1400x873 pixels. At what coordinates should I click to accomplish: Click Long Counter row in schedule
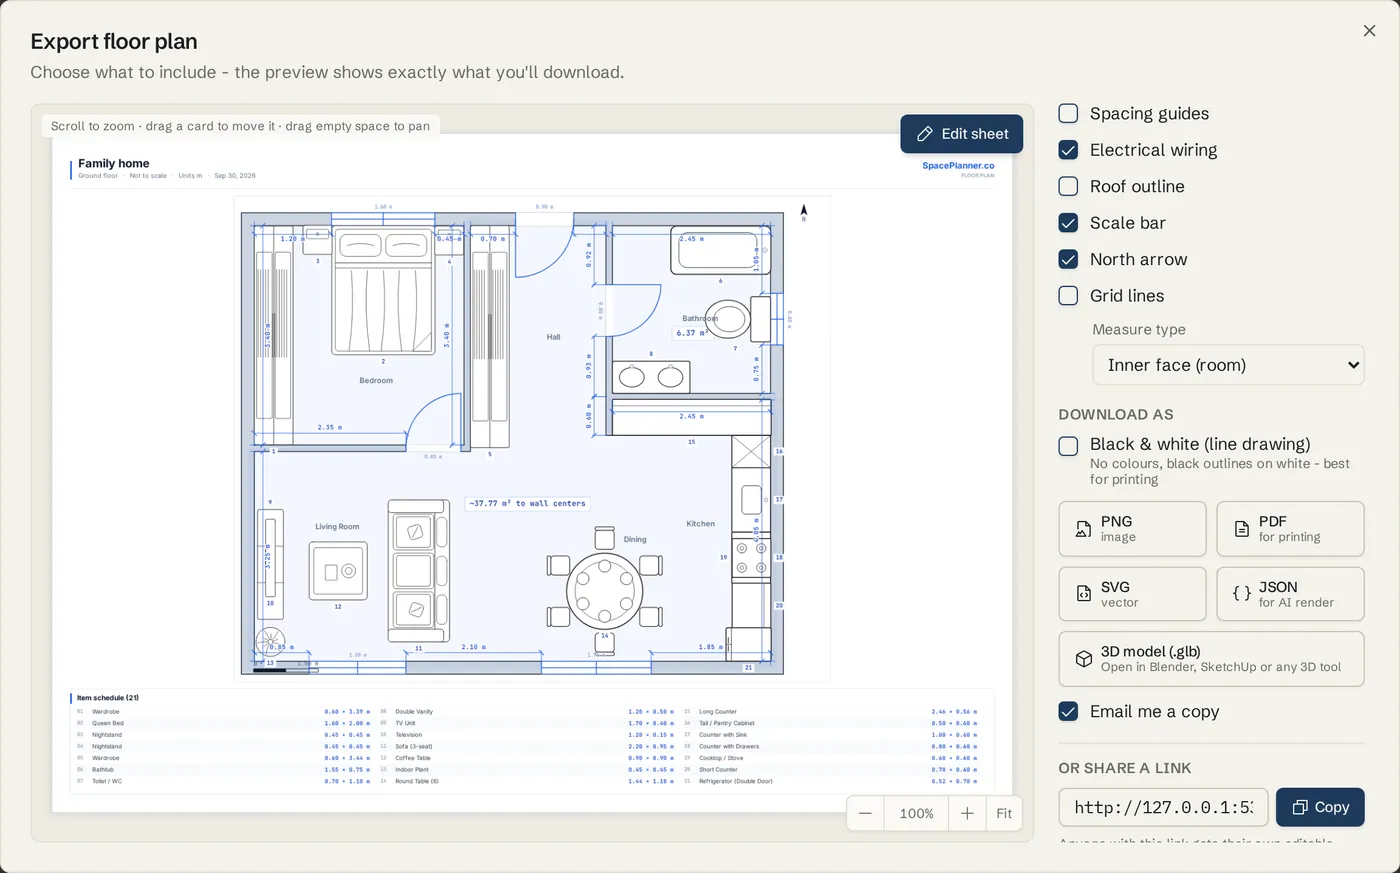coord(830,712)
